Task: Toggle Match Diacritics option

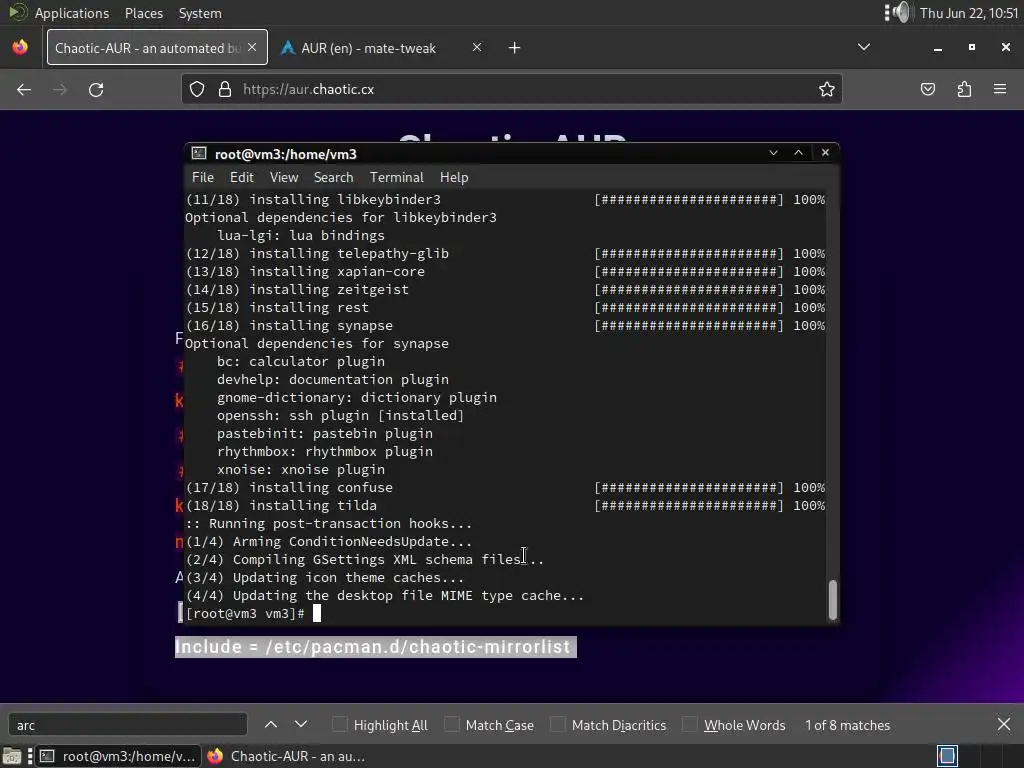Action: coord(558,724)
